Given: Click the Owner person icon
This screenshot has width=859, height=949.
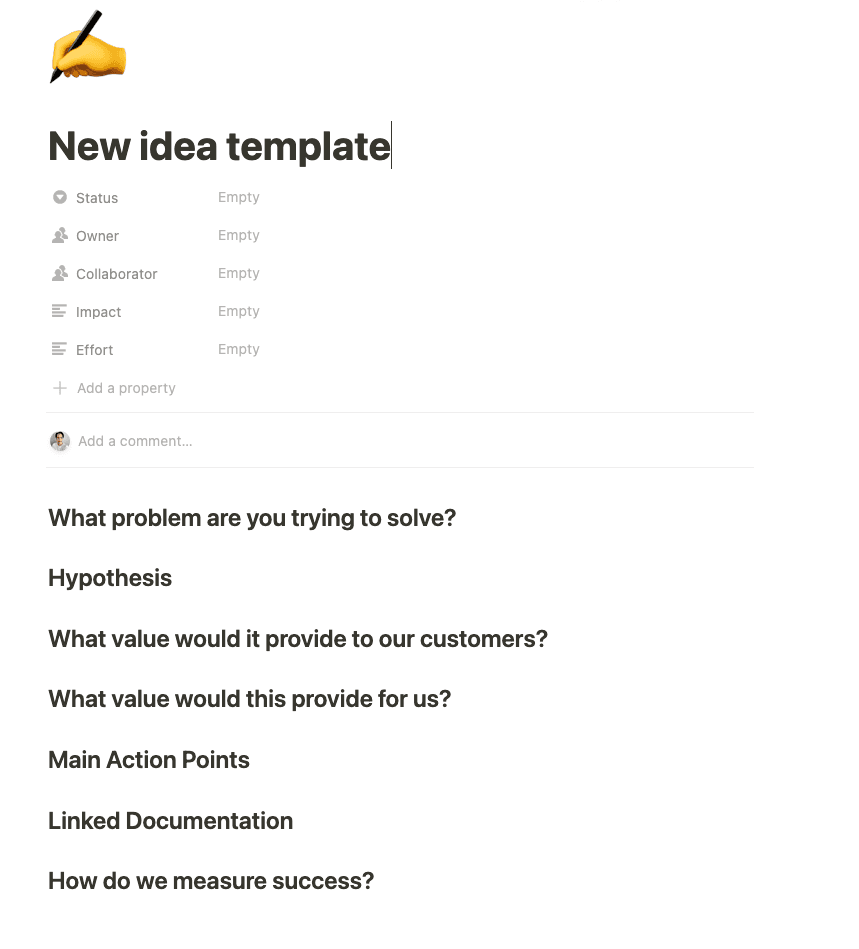Looking at the screenshot, I should (x=60, y=235).
